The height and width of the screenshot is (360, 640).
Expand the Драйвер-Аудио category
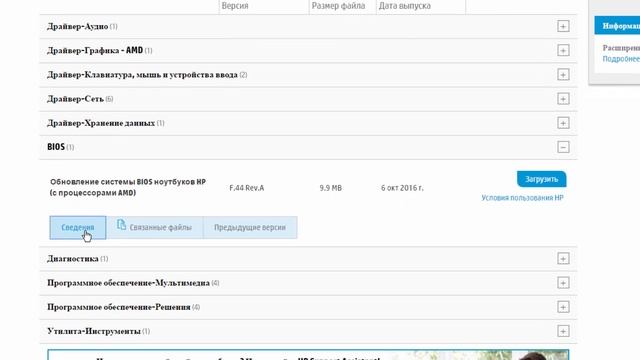click(x=563, y=26)
